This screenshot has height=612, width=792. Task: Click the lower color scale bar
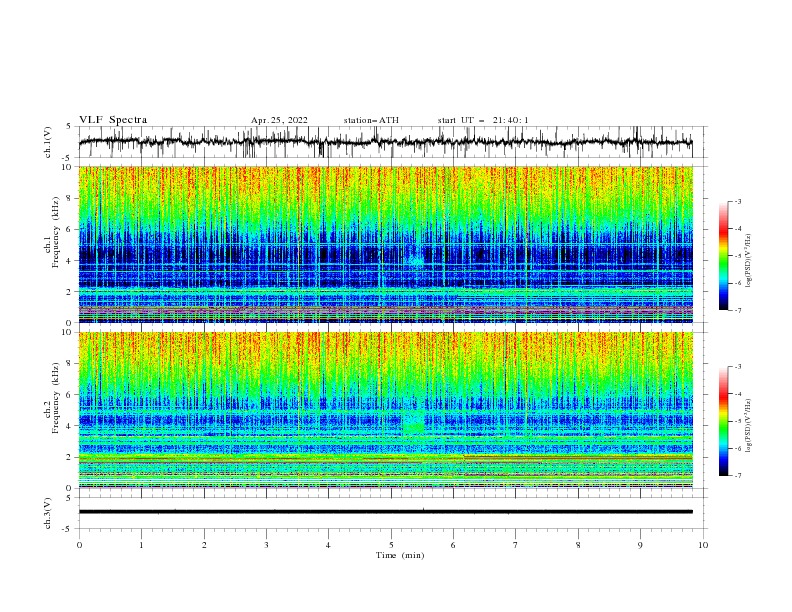point(723,421)
